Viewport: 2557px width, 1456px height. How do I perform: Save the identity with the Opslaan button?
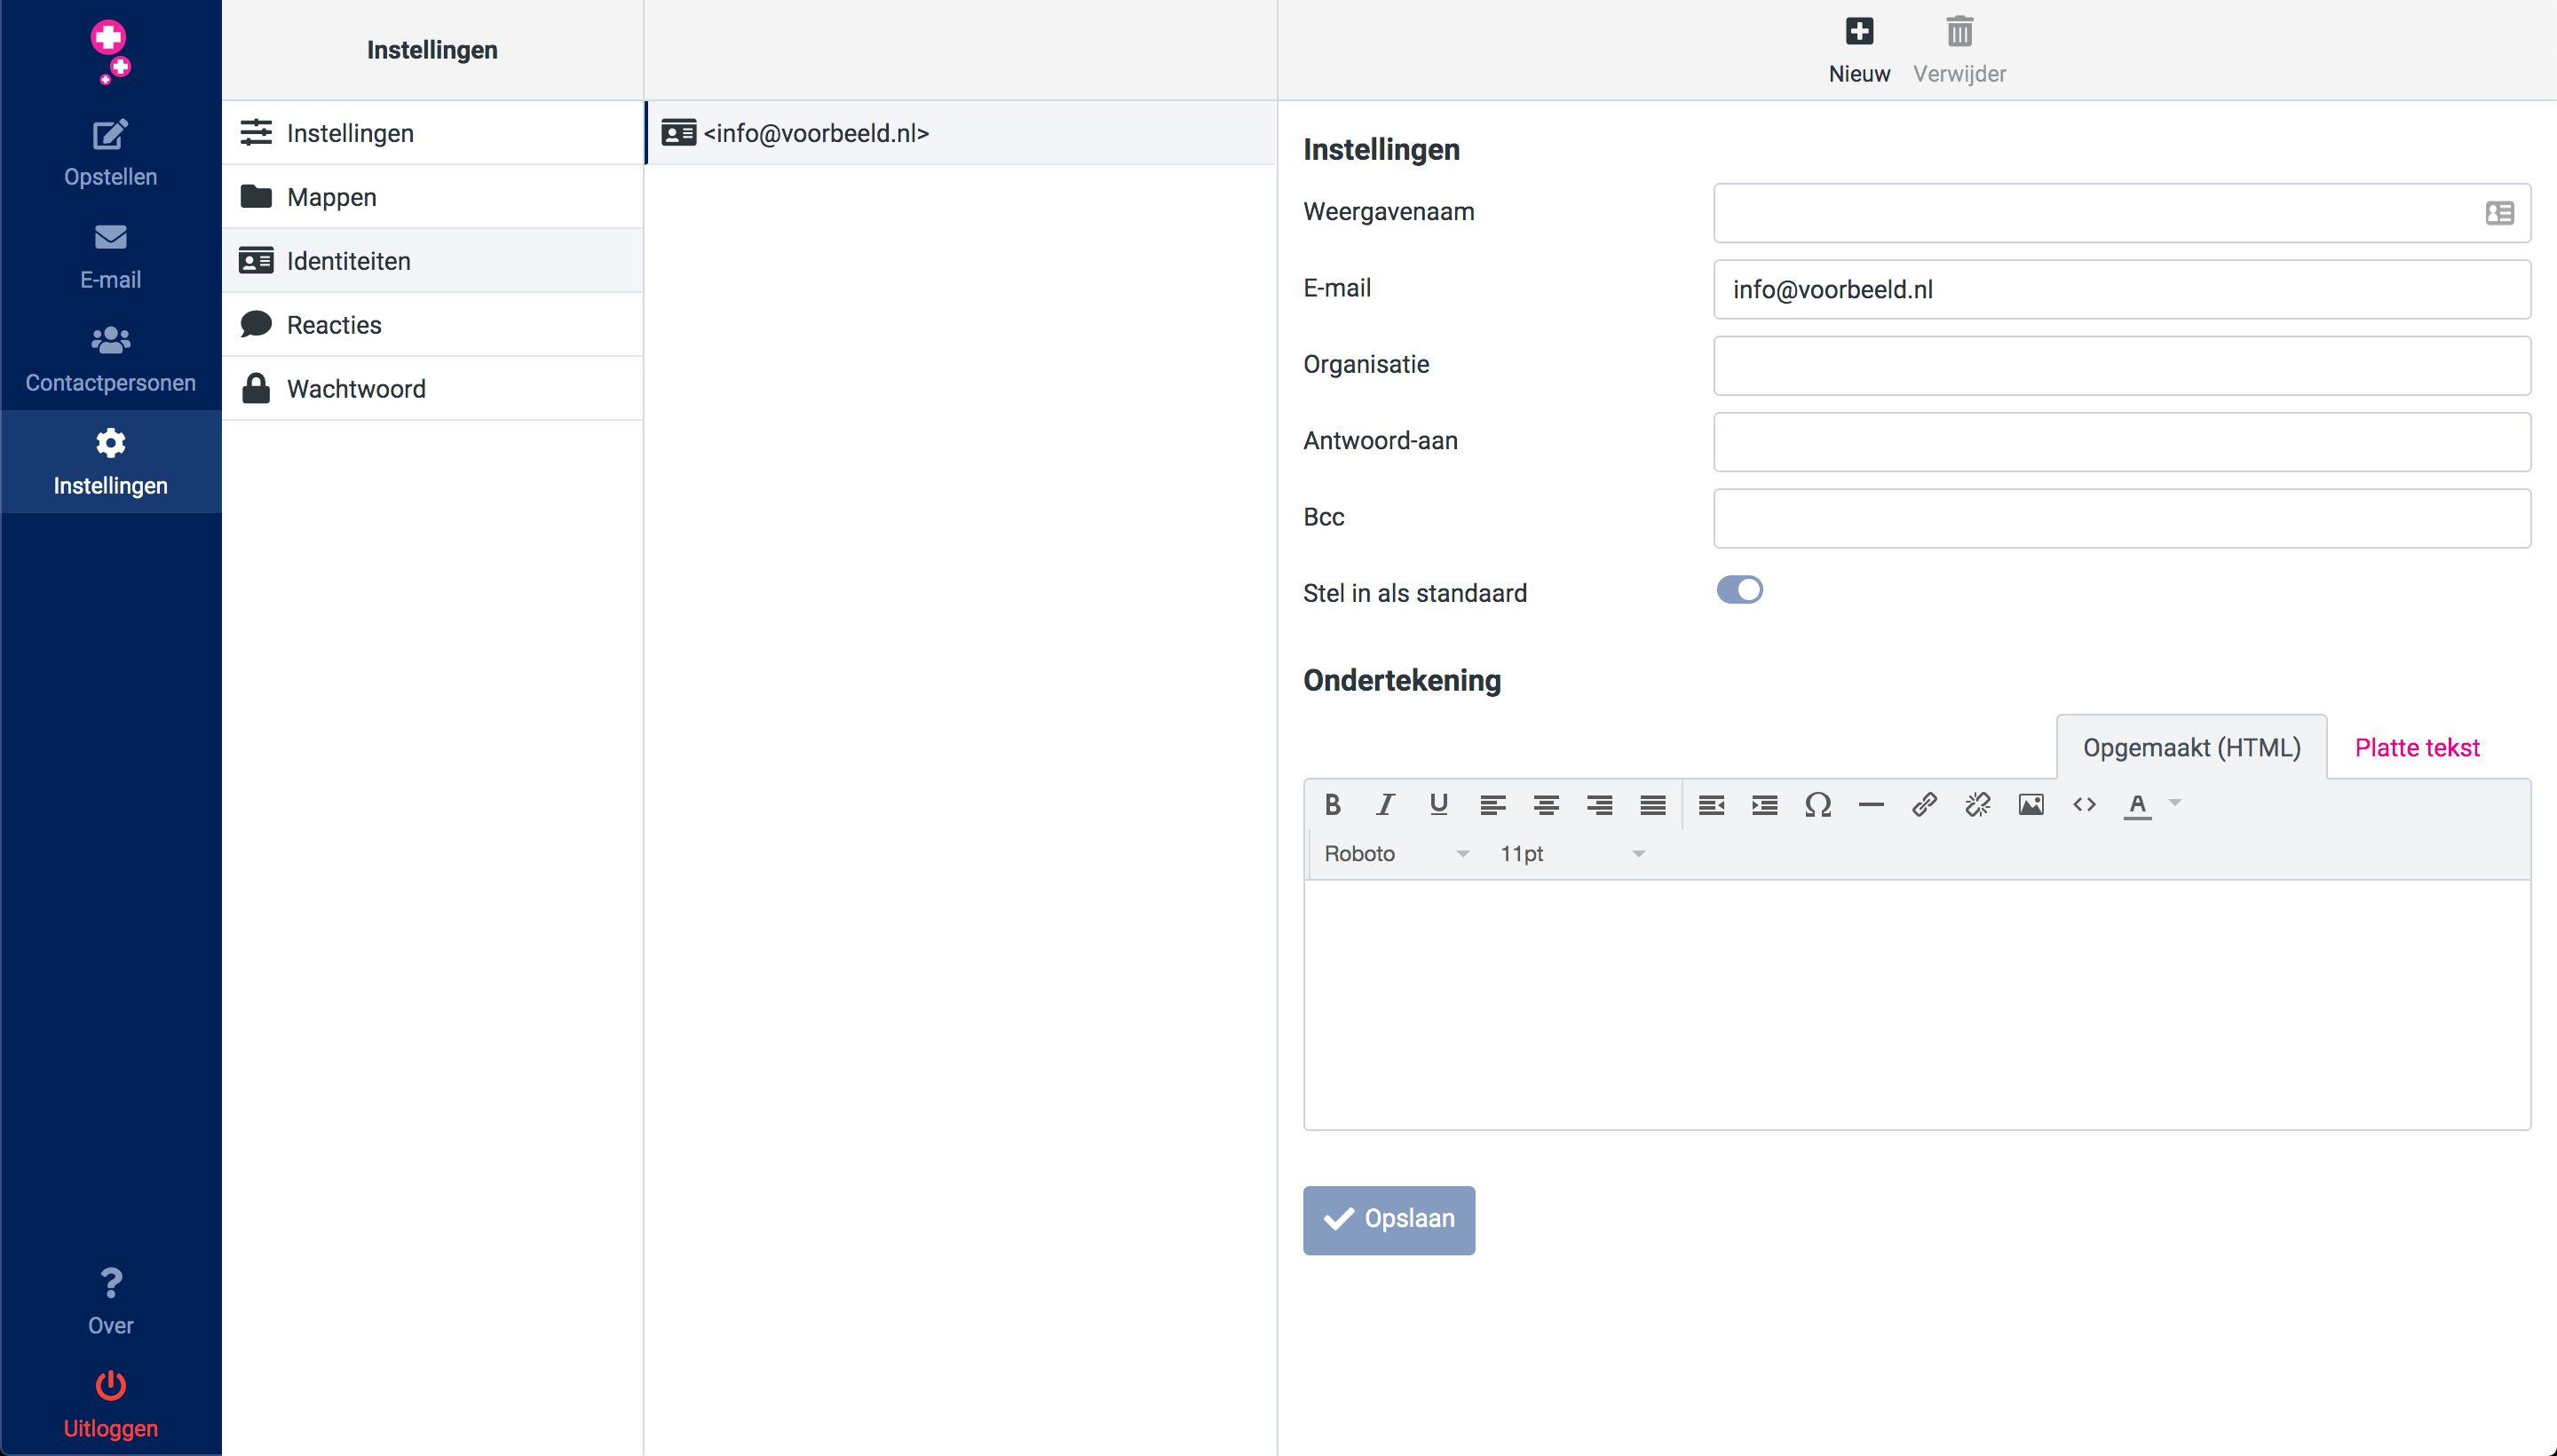point(1389,1219)
